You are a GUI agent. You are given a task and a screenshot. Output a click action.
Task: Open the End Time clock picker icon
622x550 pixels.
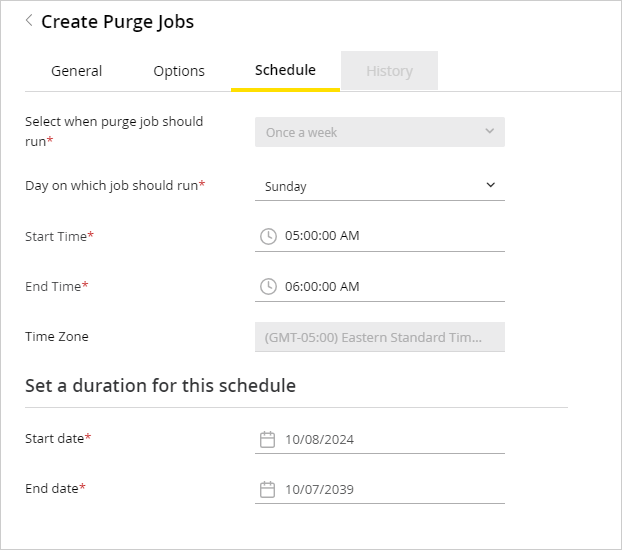coord(268,287)
